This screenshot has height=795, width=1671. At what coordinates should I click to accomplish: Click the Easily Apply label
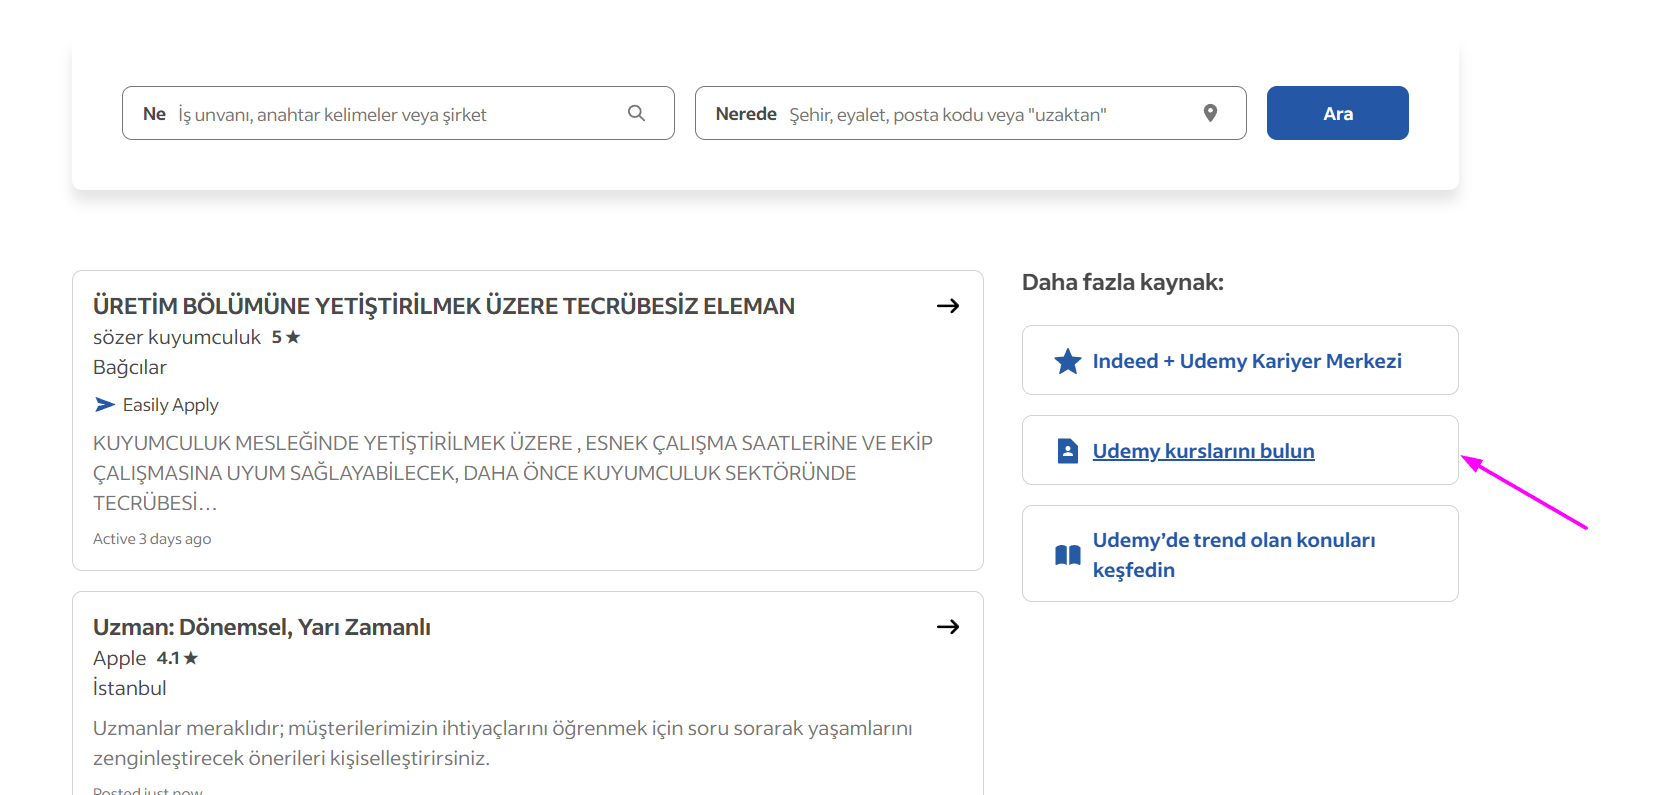pyautogui.click(x=171, y=405)
